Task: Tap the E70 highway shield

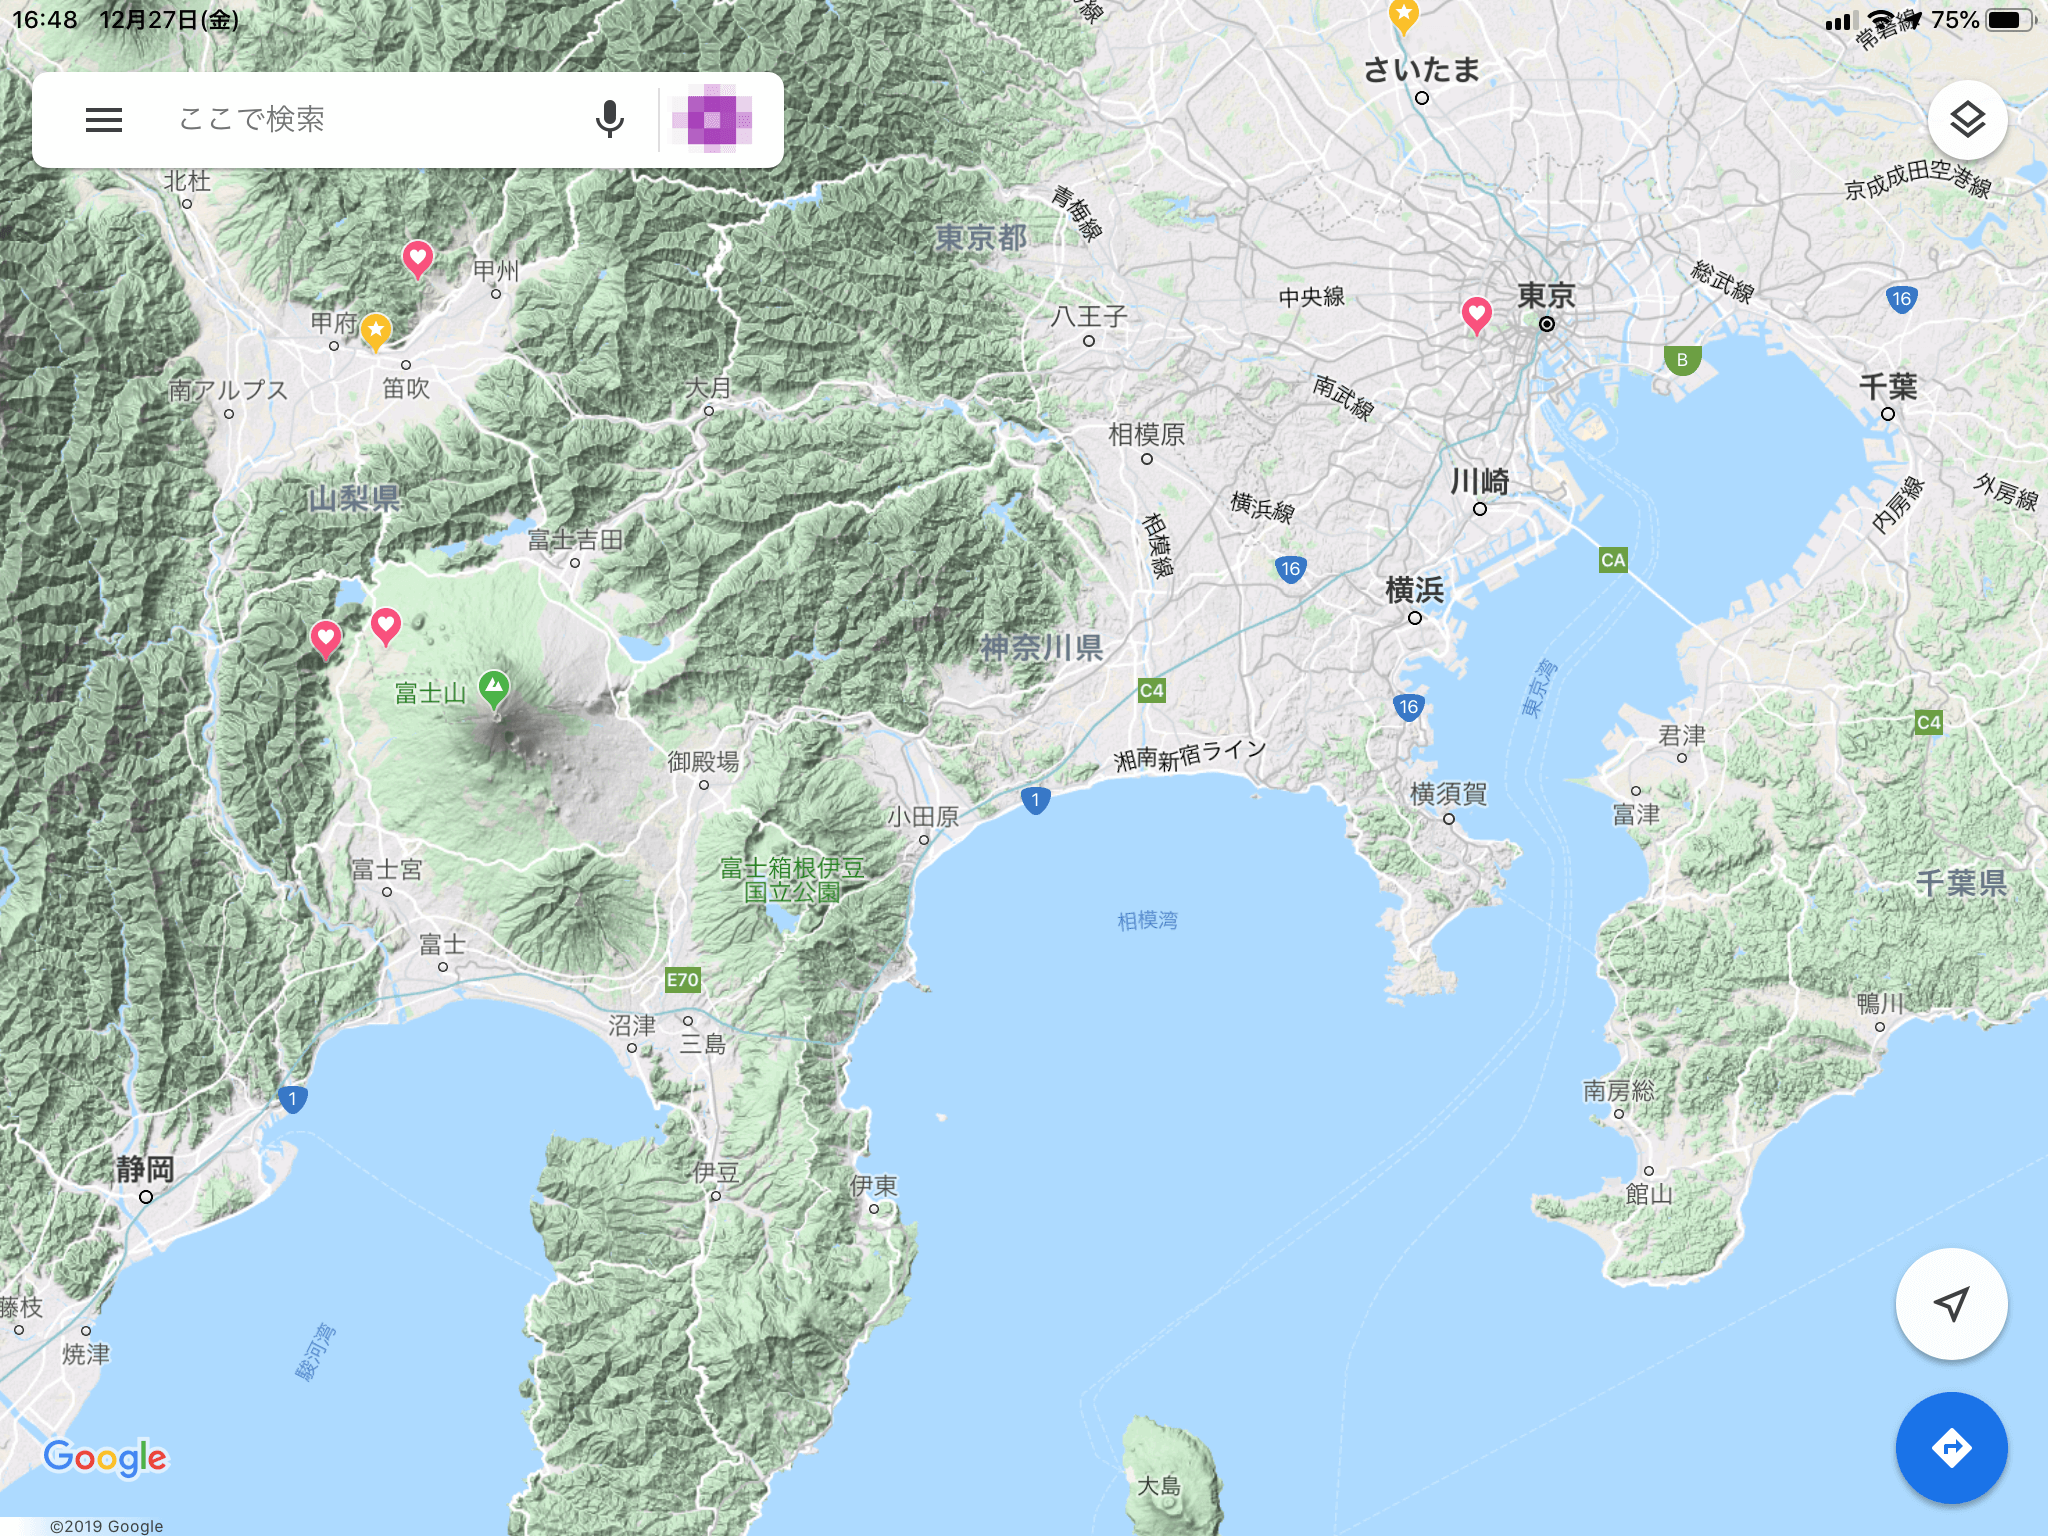Action: [x=683, y=980]
